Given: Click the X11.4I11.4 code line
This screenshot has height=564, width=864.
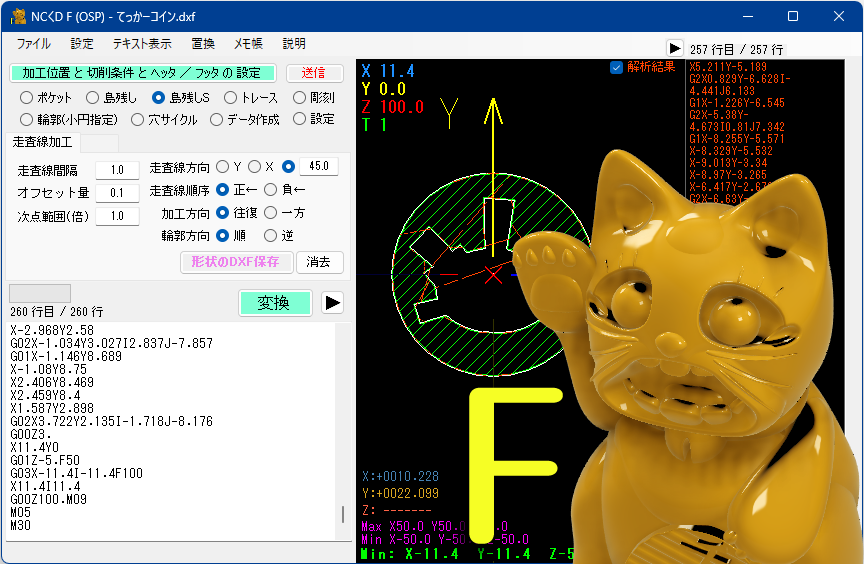Looking at the screenshot, I should point(45,486).
